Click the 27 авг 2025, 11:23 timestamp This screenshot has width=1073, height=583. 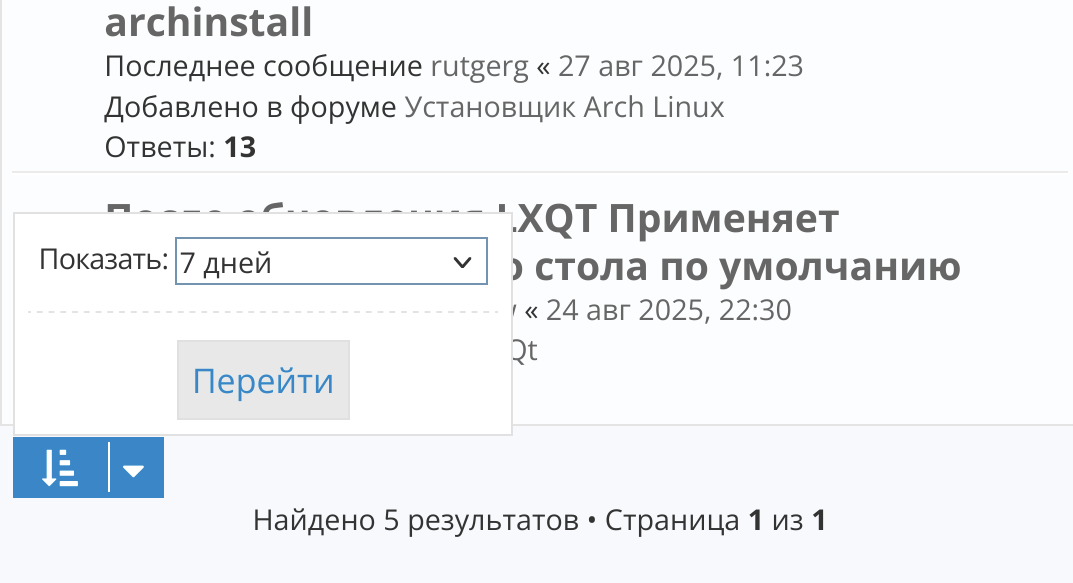(x=680, y=67)
